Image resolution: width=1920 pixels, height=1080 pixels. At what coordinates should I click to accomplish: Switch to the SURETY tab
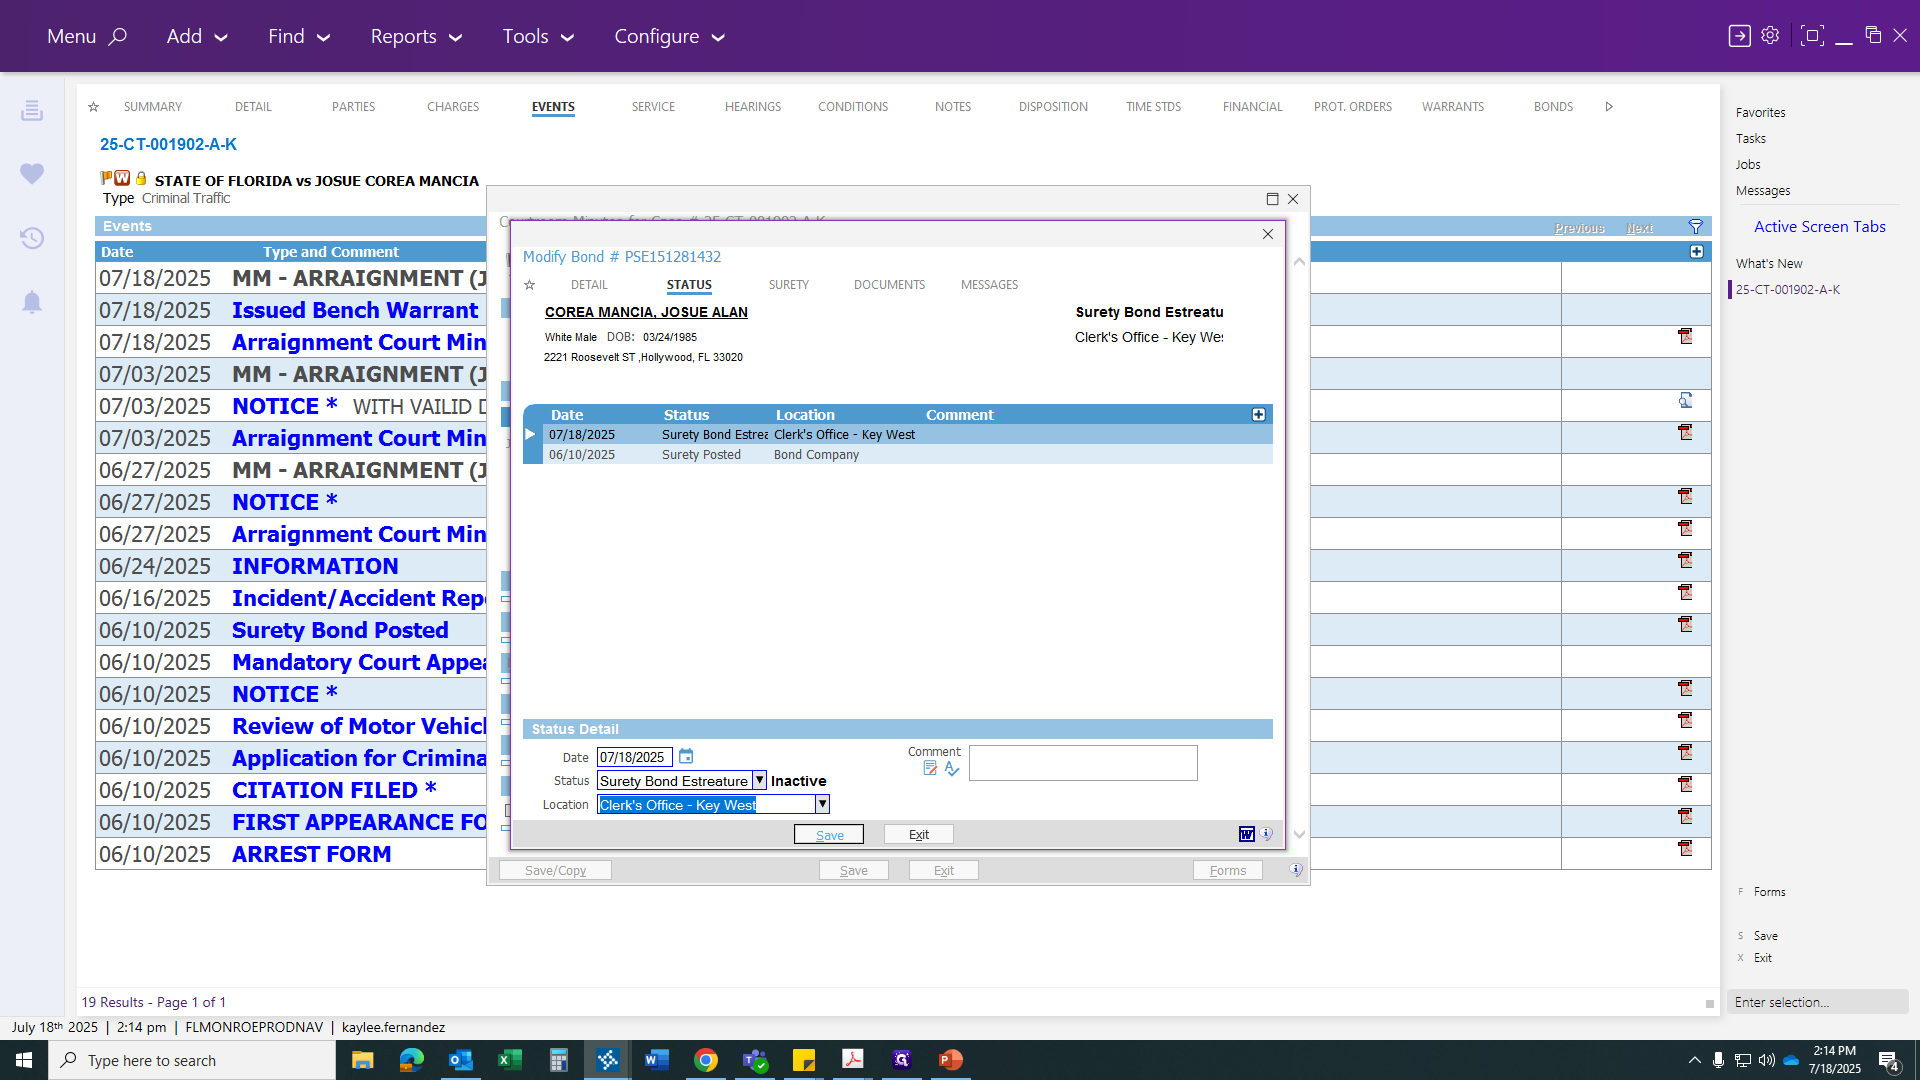pos(788,285)
